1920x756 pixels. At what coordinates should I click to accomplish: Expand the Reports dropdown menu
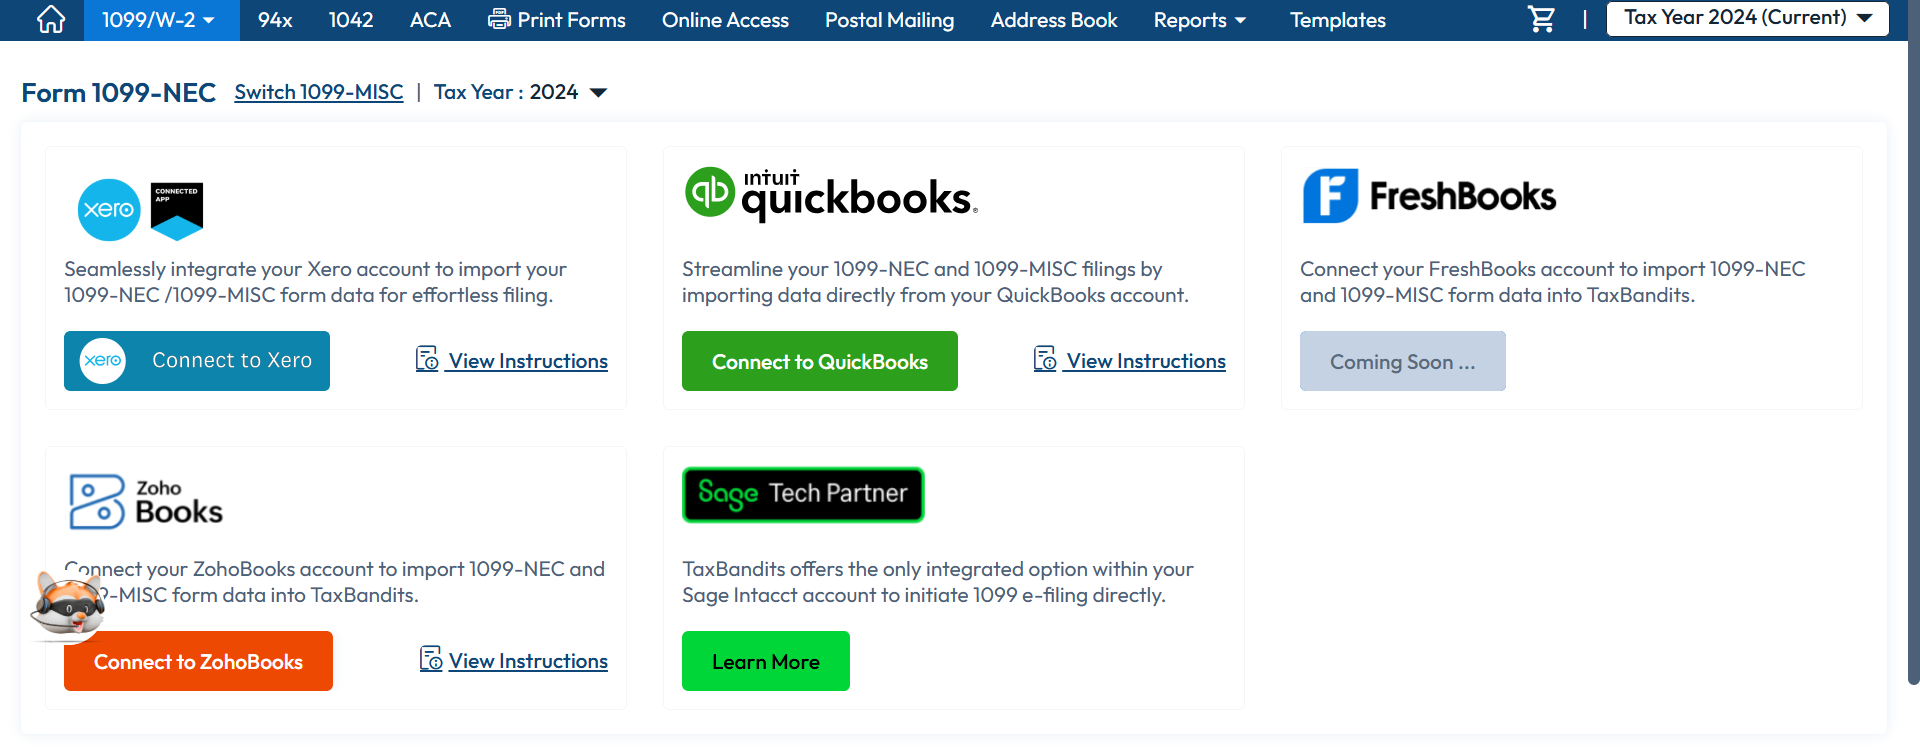(1200, 20)
